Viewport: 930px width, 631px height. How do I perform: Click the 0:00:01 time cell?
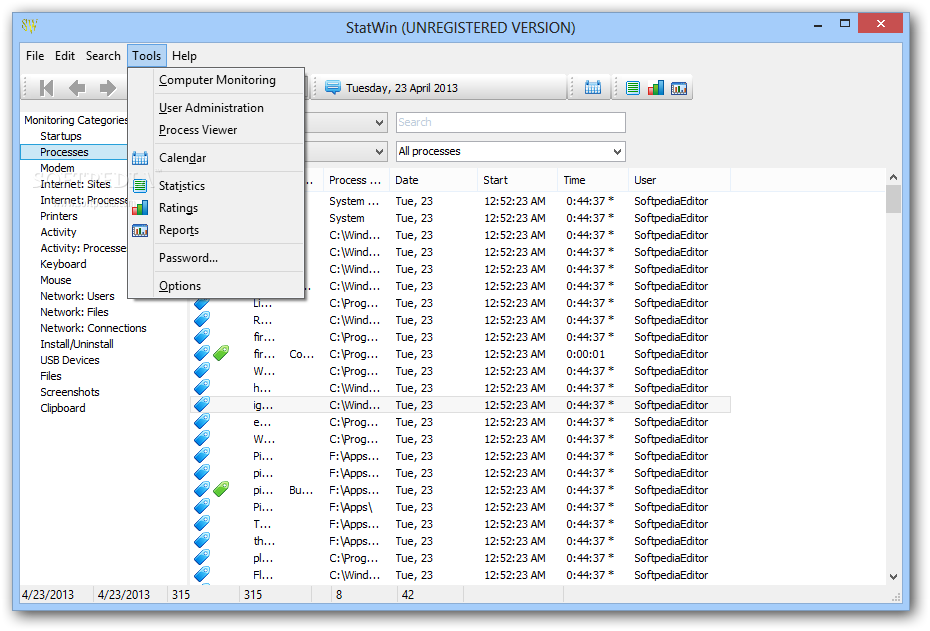coord(585,354)
